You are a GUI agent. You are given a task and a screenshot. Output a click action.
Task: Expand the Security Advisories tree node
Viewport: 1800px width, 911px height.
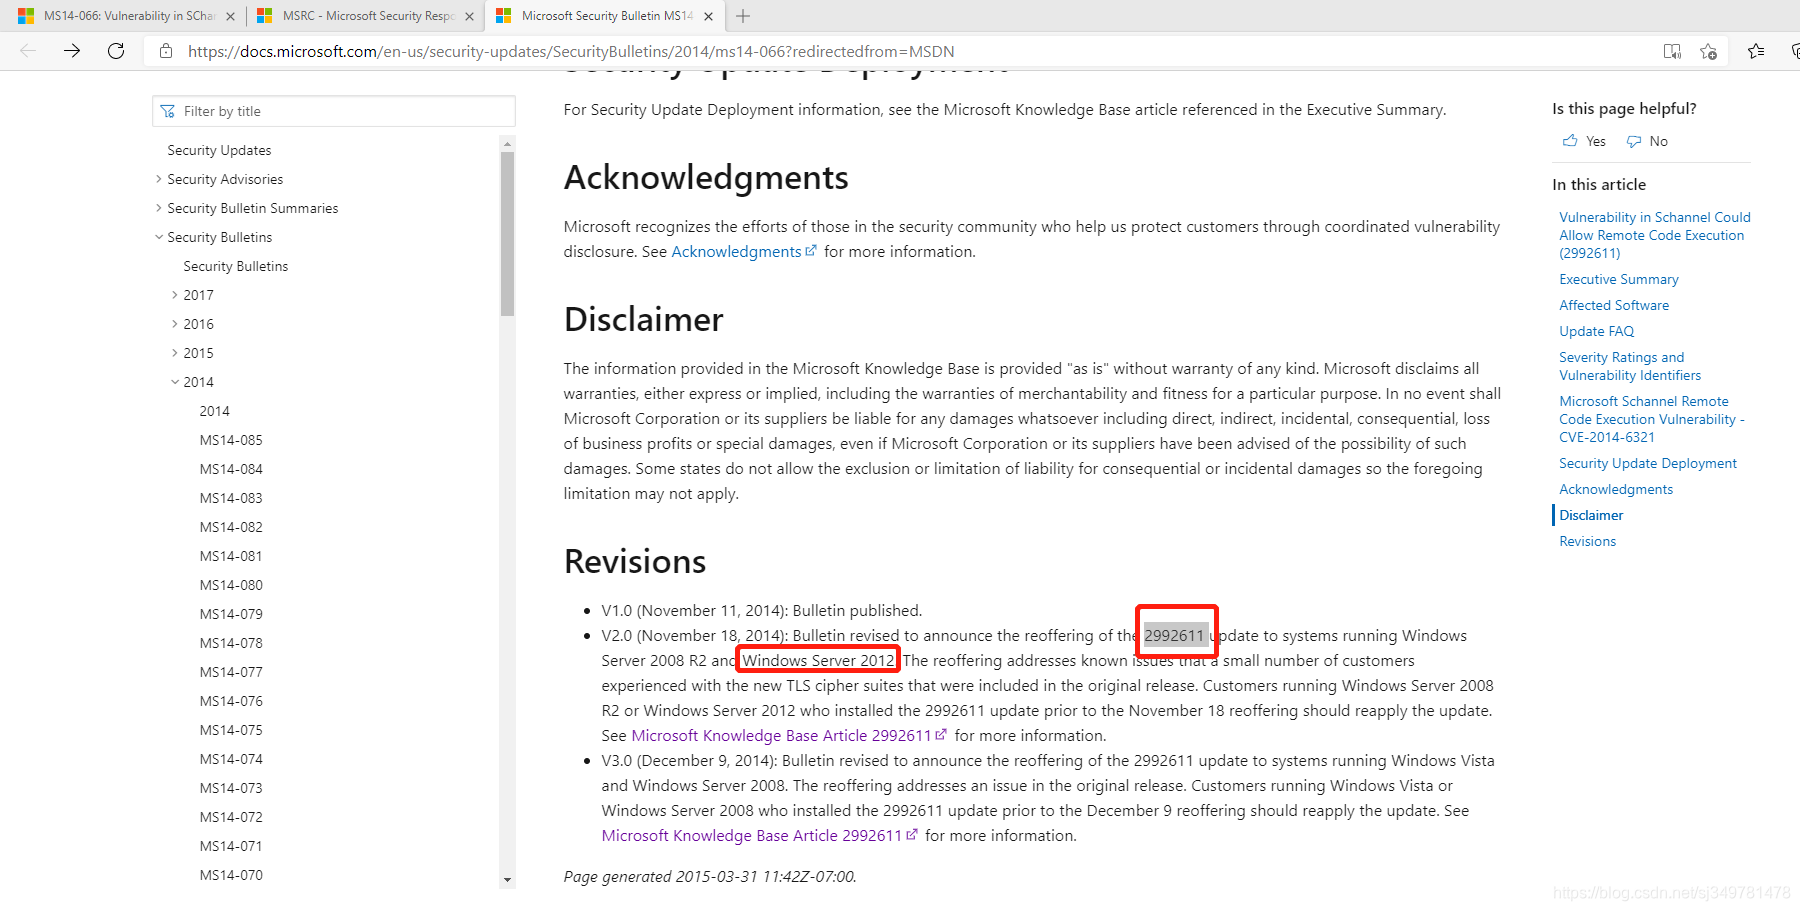coord(159,179)
